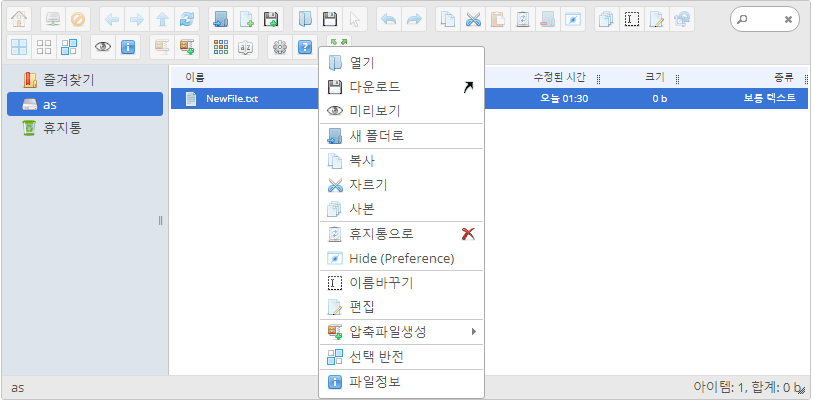Undo the last action
The image size is (814, 402).
pos(388,20)
